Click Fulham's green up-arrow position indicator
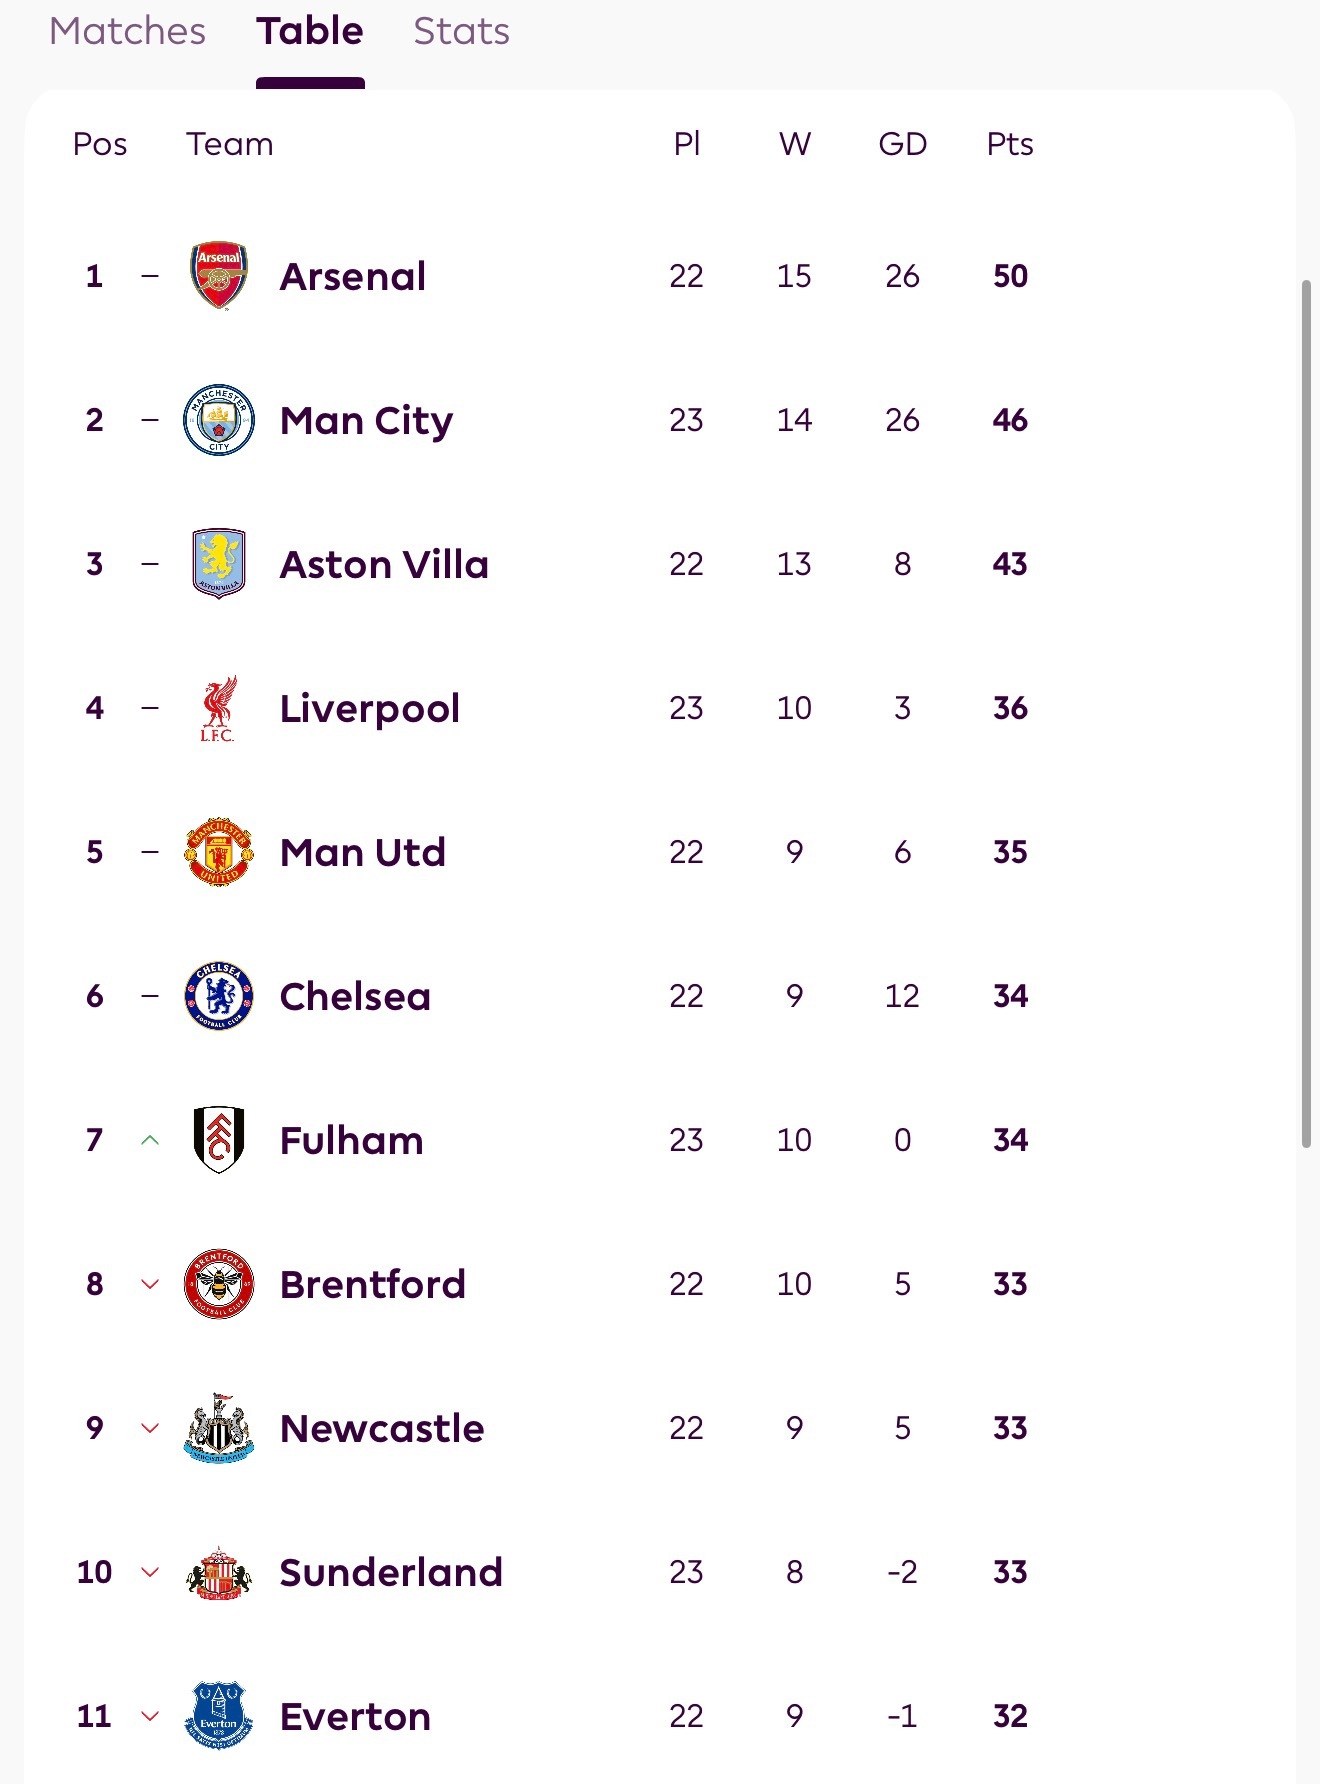This screenshot has width=1320, height=1784. click(x=150, y=1140)
